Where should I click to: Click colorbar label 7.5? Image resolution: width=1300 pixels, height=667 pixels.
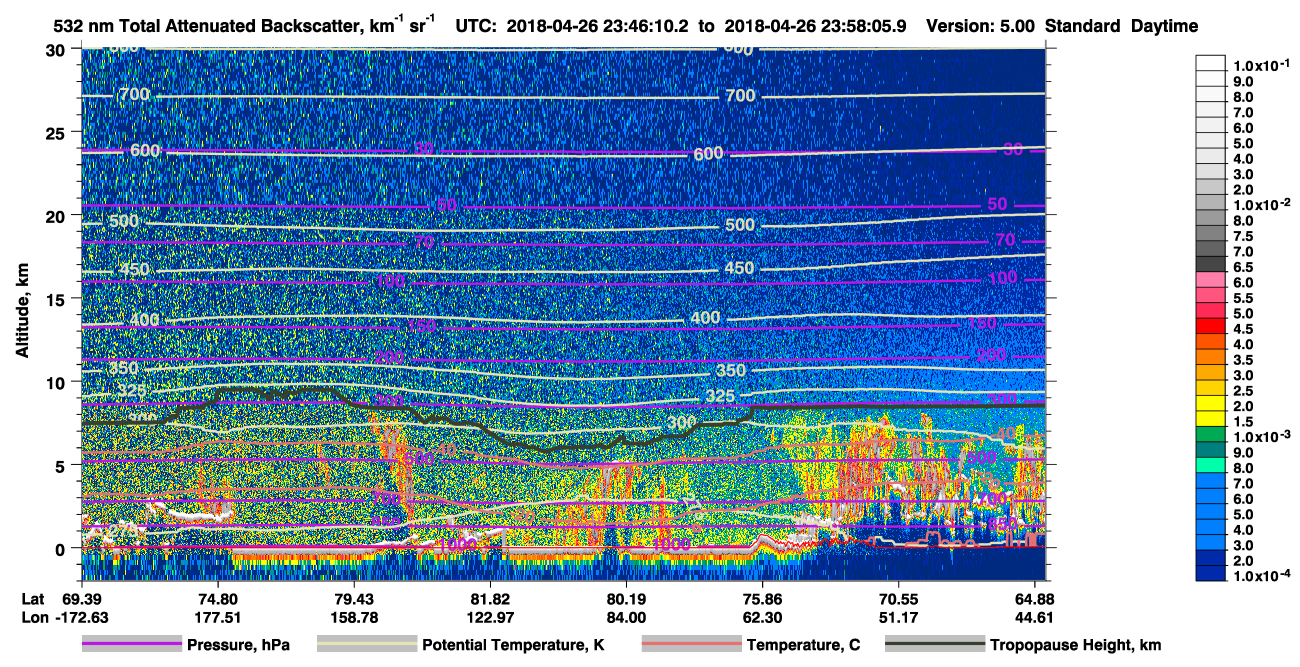1244,236
